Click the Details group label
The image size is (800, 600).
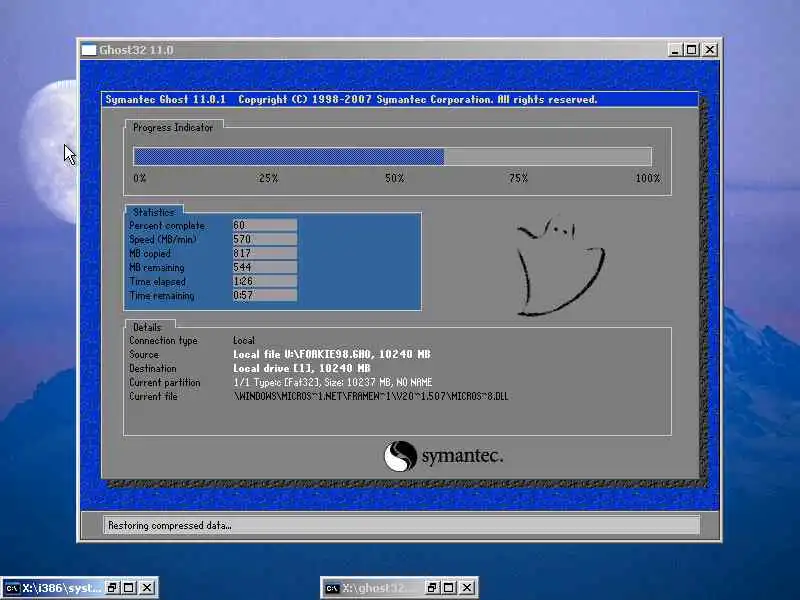147,327
